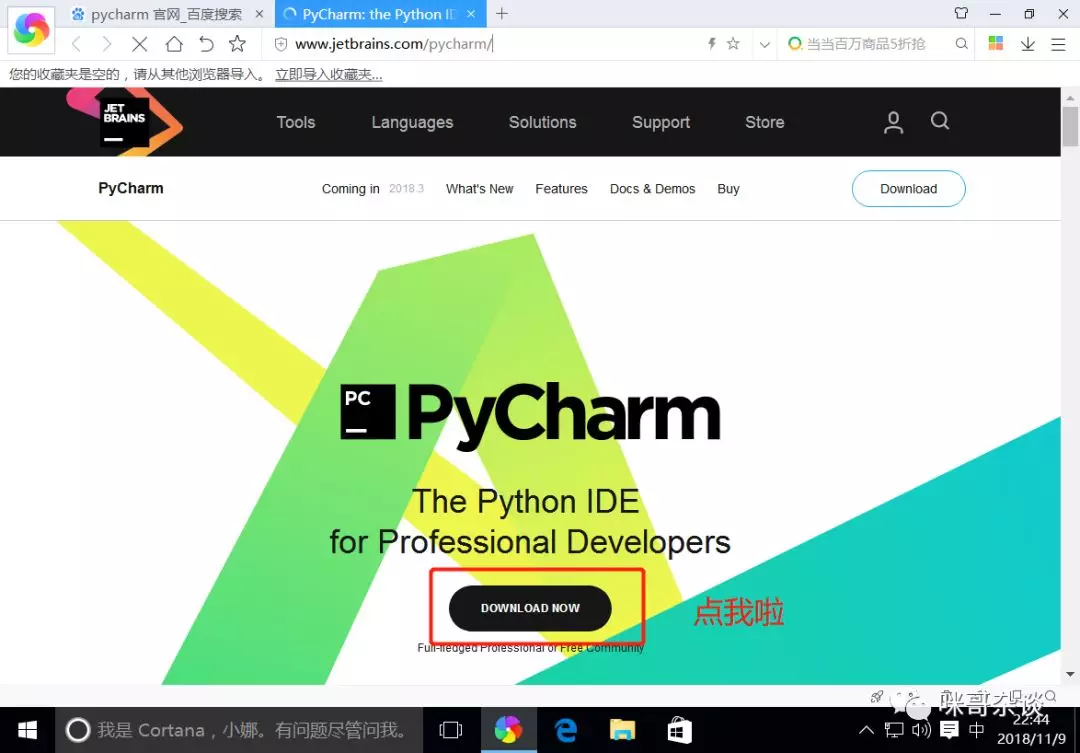Click the 360 browser logo icon

pyautogui.click(x=31, y=30)
